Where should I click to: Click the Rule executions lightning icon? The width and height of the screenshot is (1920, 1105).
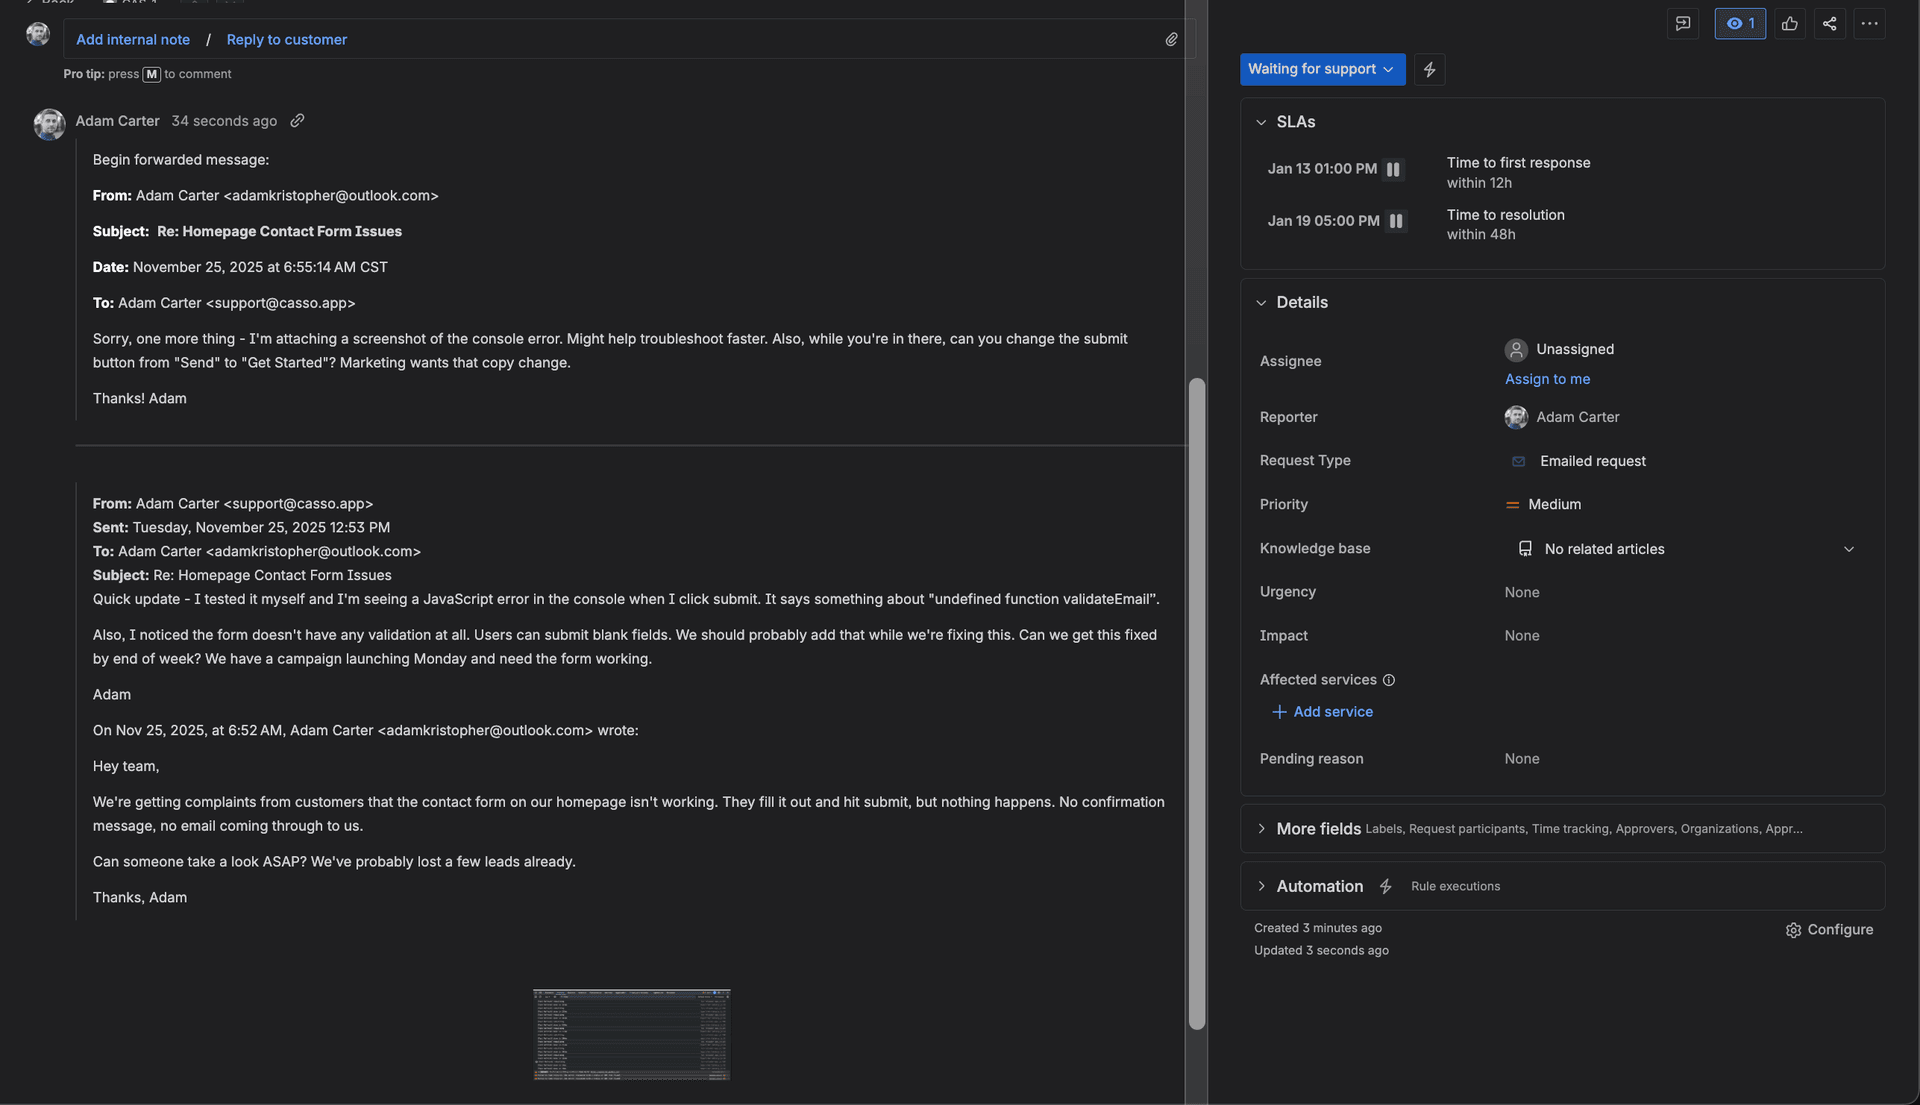pyautogui.click(x=1386, y=886)
